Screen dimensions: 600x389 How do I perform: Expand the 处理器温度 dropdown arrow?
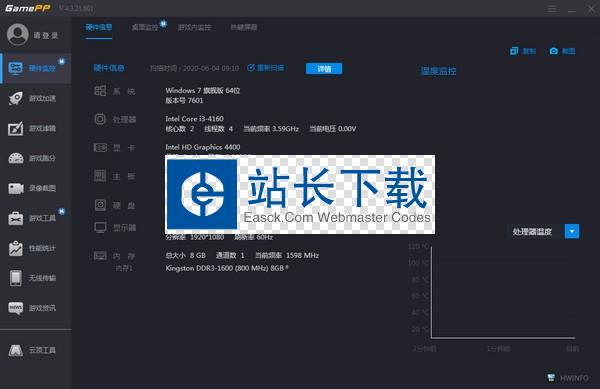(x=572, y=231)
